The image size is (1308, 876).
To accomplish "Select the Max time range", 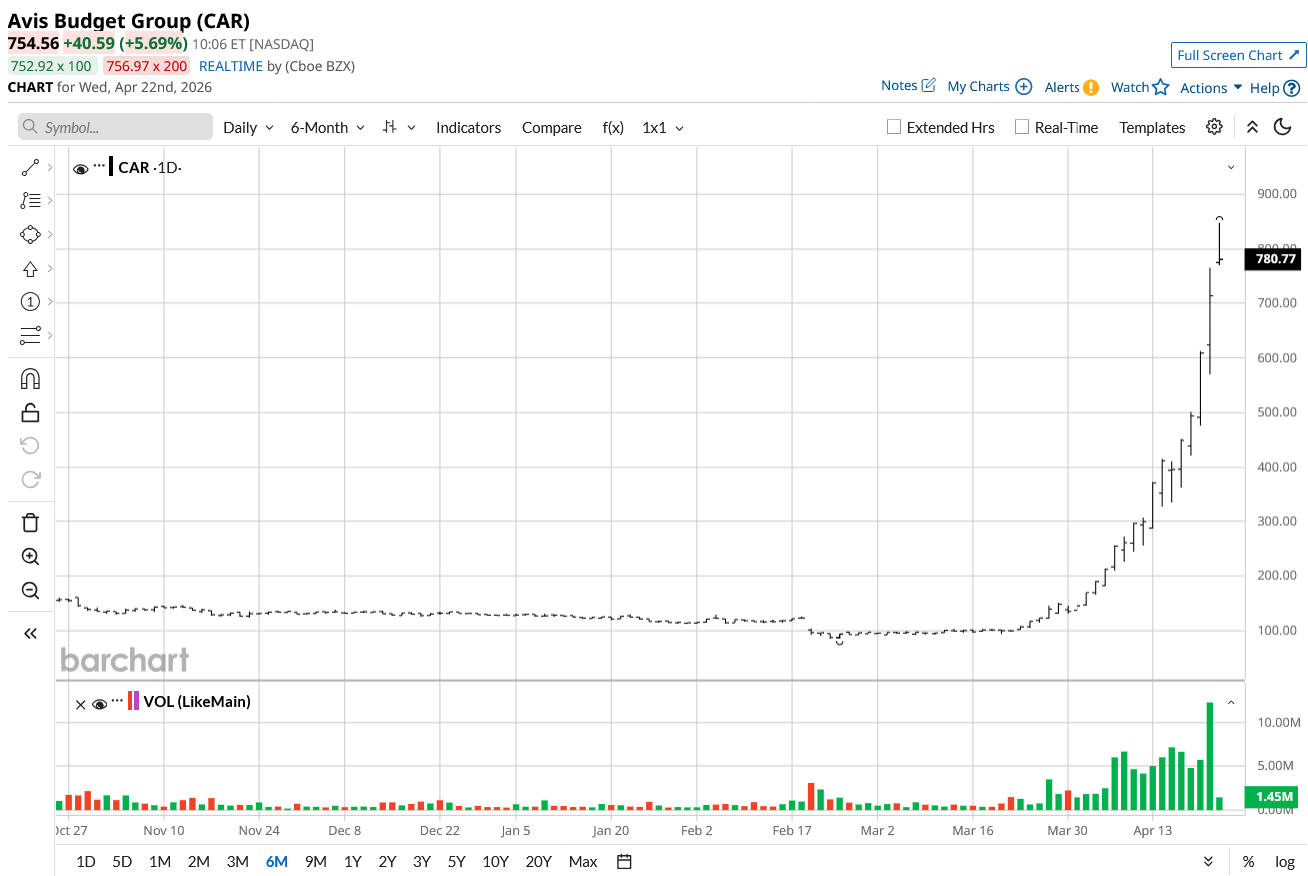I will [x=583, y=861].
